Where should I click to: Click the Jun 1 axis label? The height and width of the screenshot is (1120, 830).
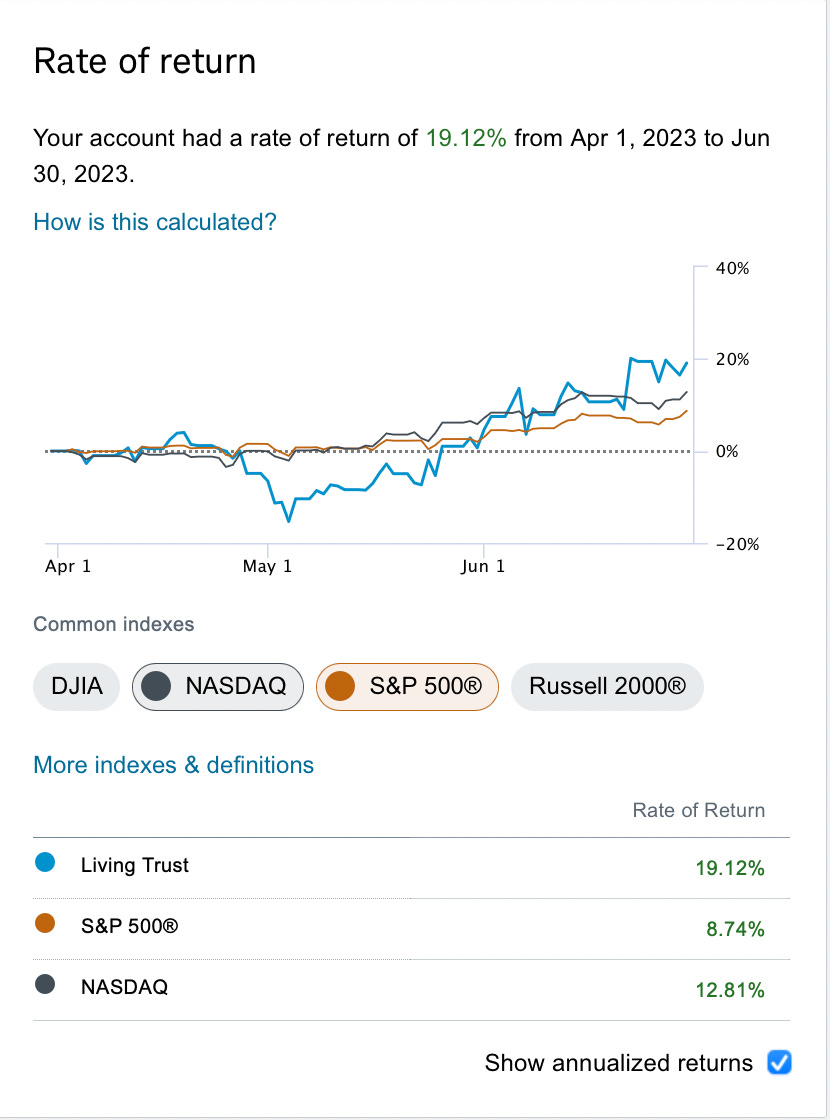484,566
